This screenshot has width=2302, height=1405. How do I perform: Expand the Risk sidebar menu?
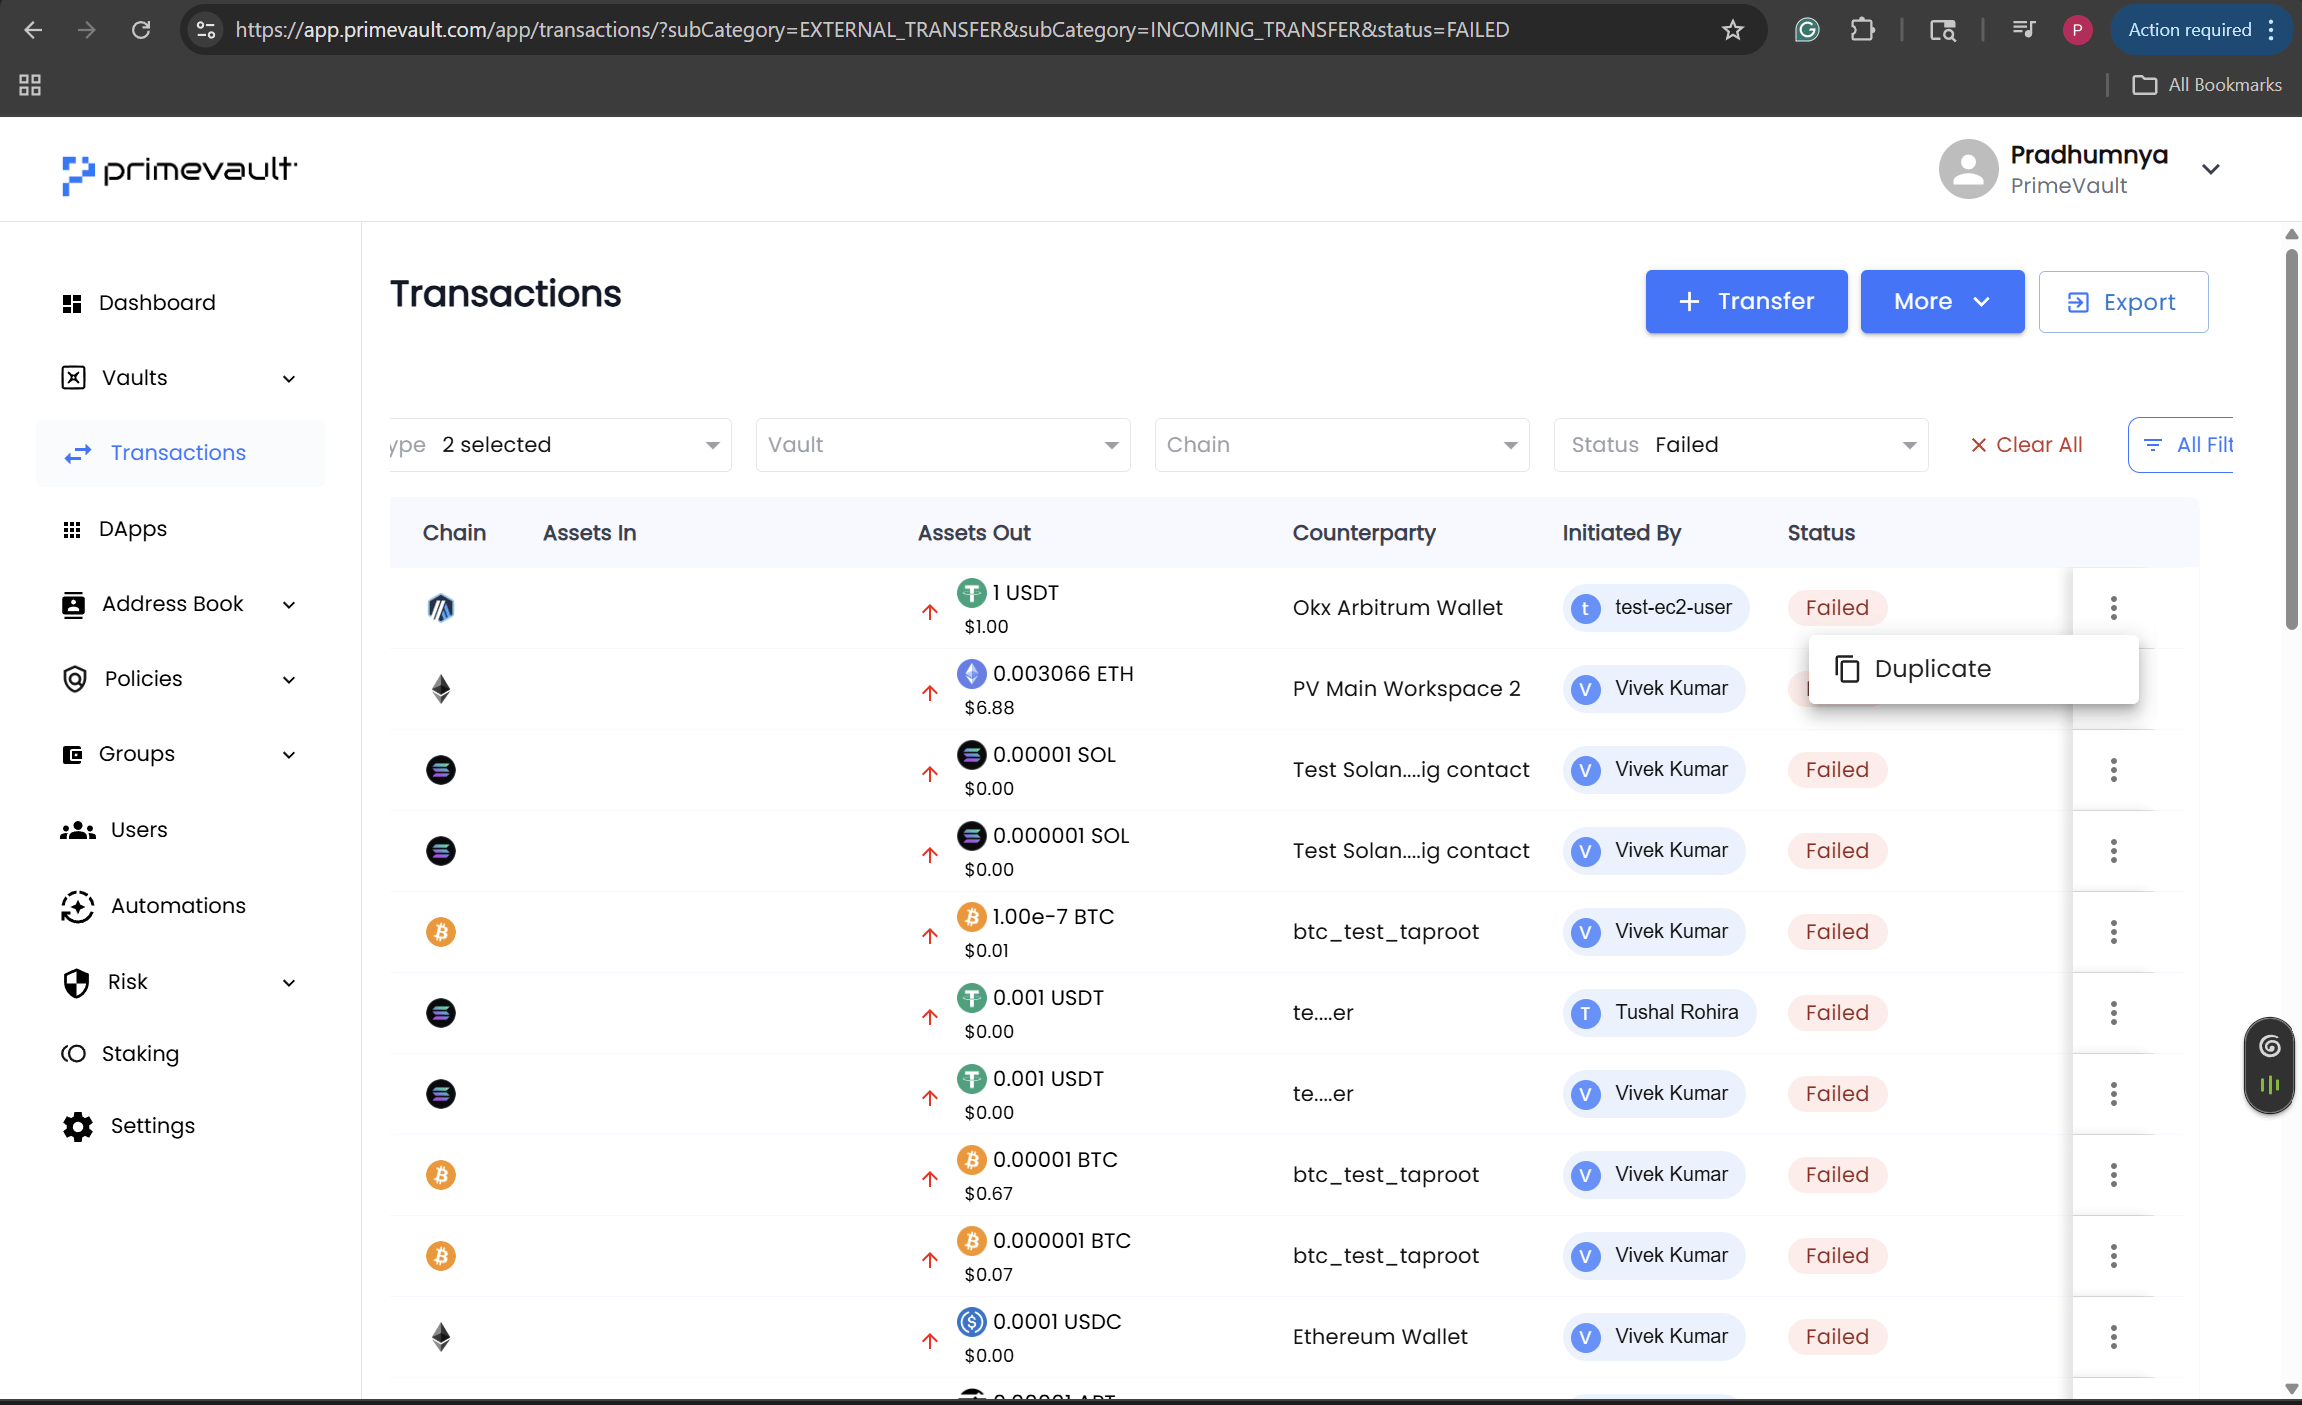point(180,982)
